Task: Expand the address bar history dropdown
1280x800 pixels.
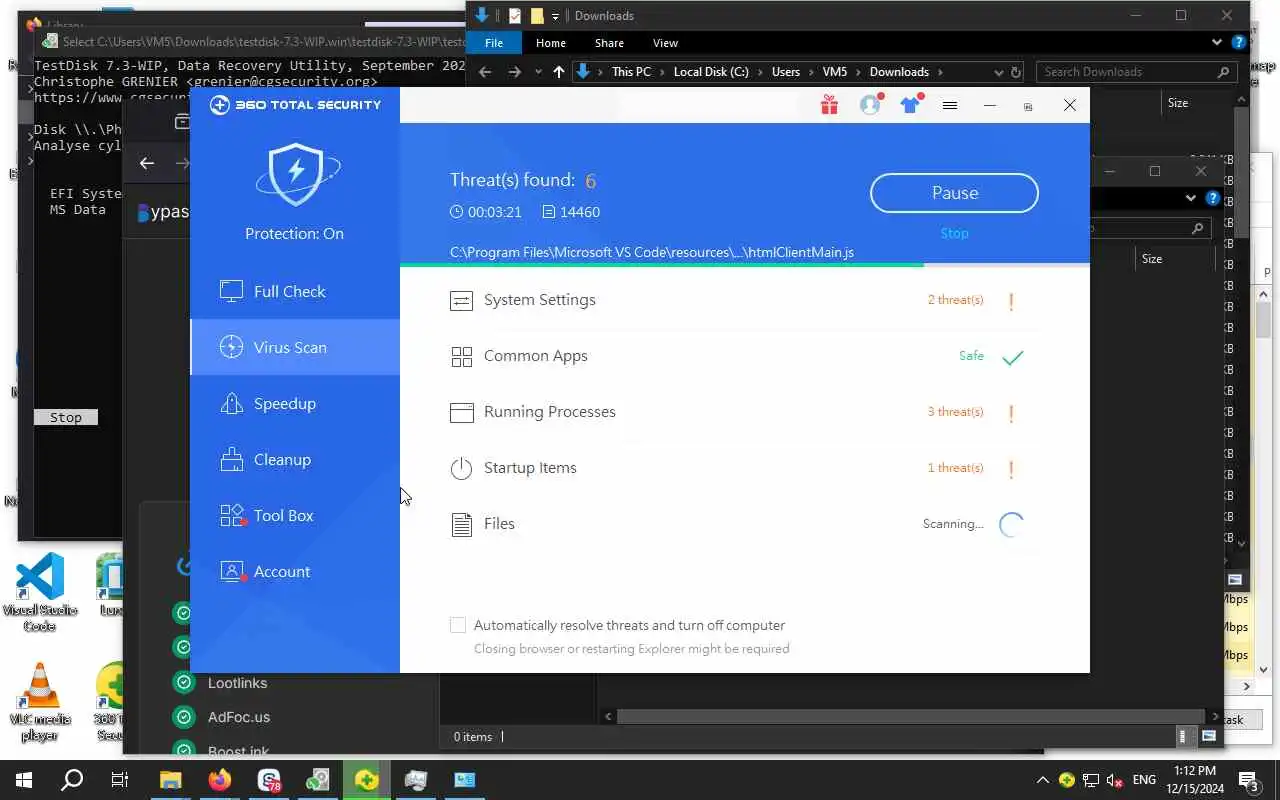Action: click(x=998, y=72)
